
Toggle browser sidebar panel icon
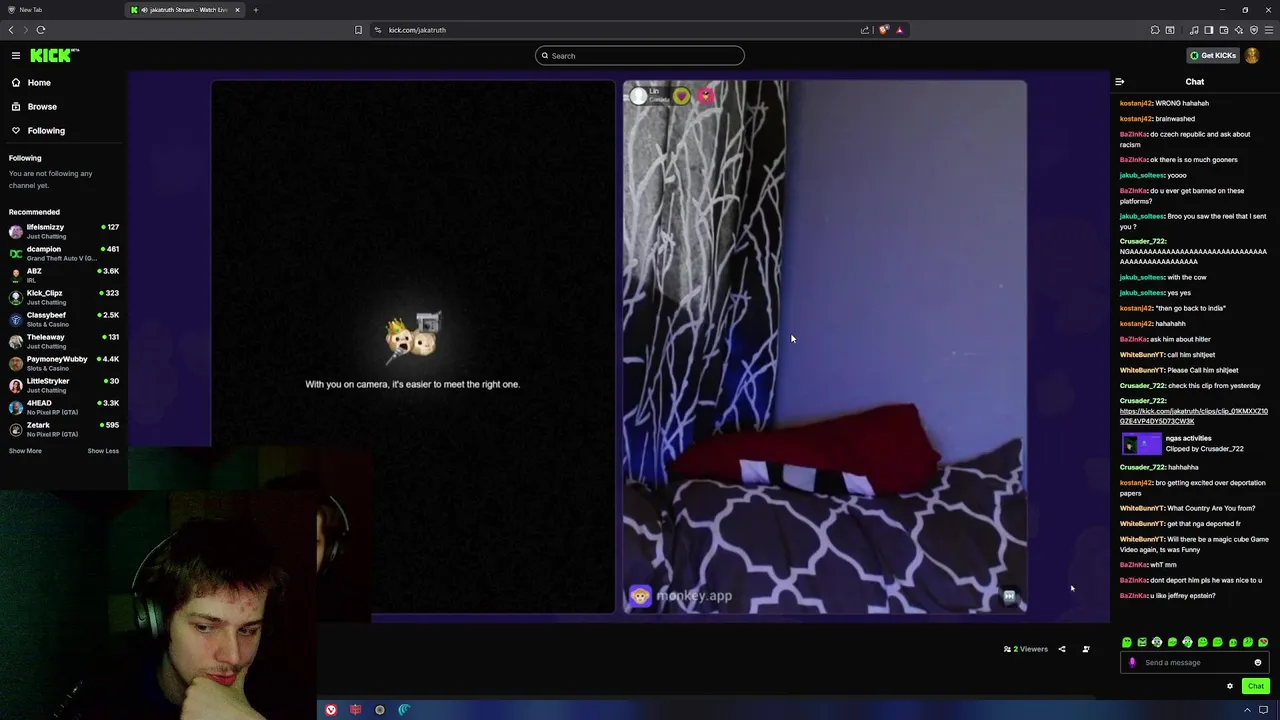coord(1209,30)
